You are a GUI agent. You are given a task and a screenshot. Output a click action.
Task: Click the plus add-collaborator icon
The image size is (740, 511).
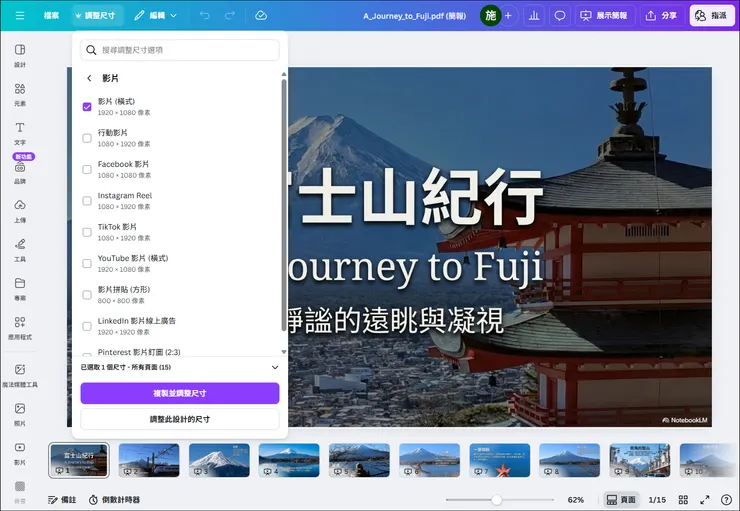(508, 16)
